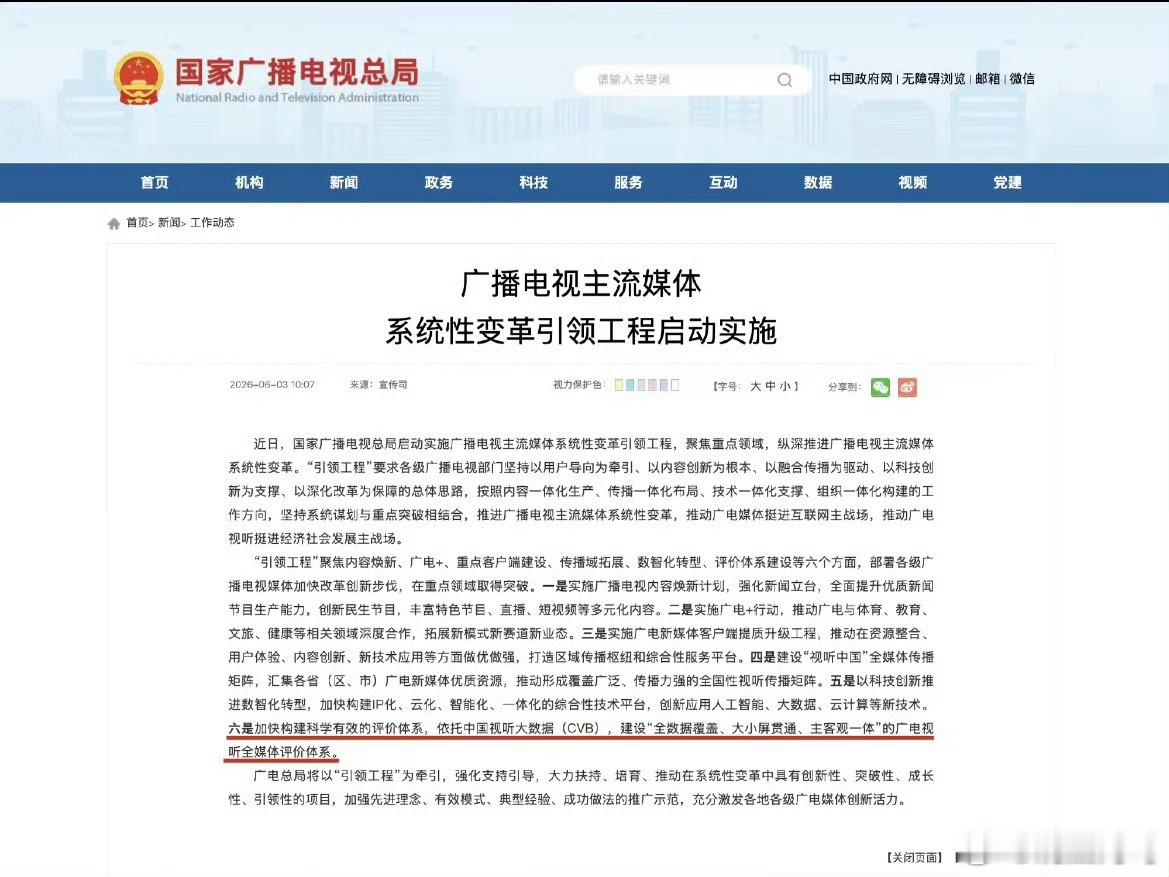Screen dimensions: 1169x877
Task: Open 互动 navigation menu
Action: click(723, 183)
